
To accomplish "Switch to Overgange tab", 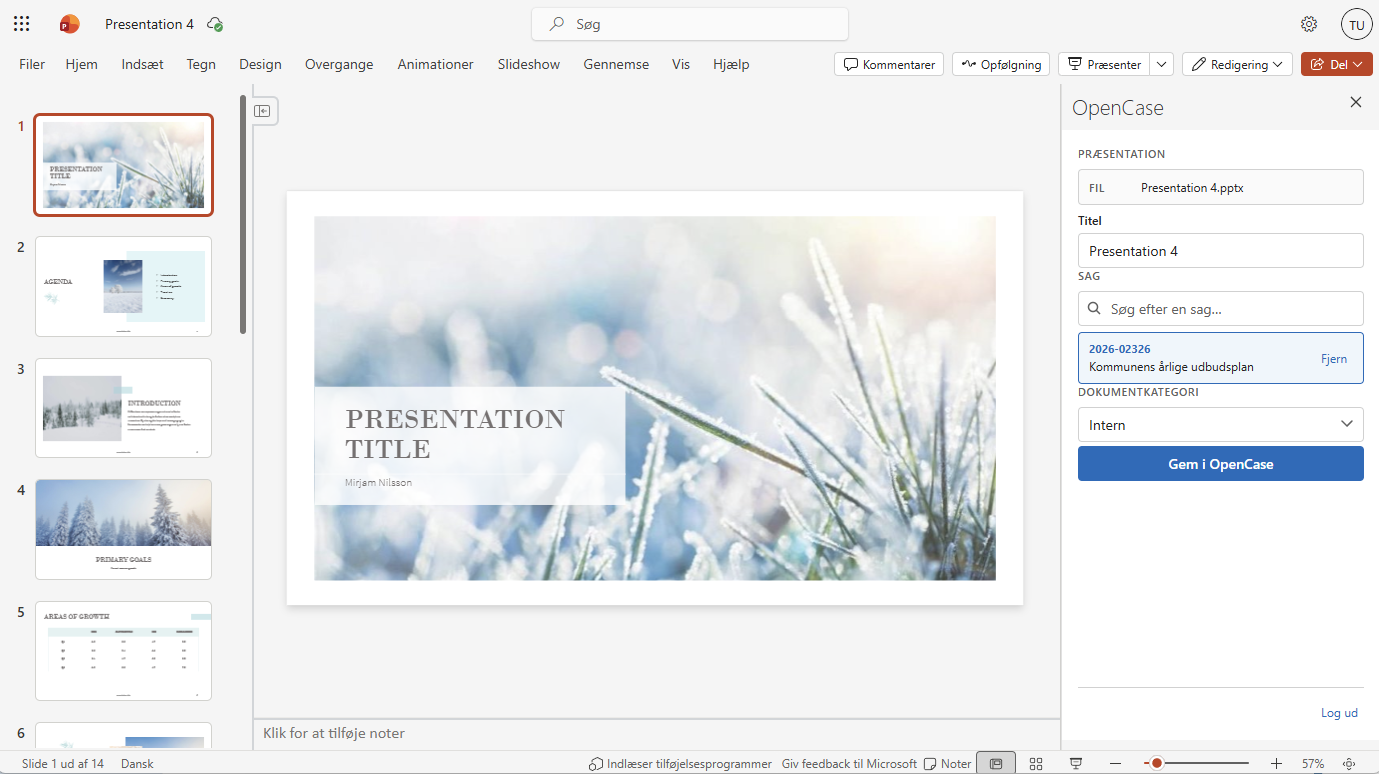I will (x=339, y=64).
